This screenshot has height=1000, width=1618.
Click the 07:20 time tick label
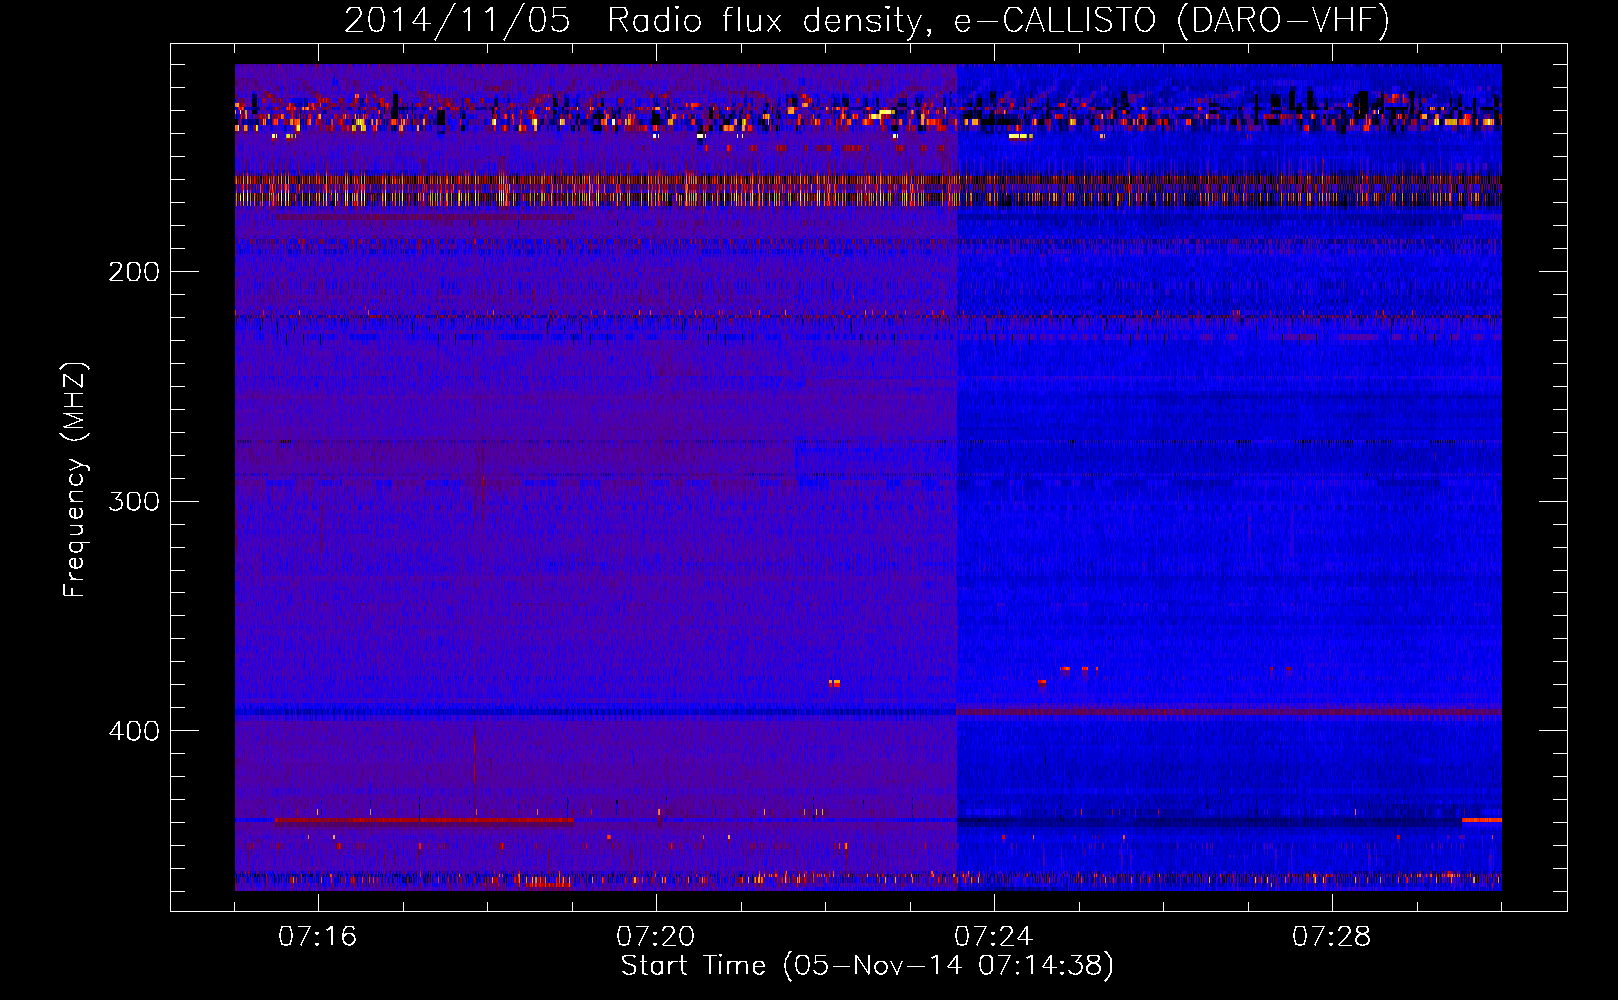(x=655, y=936)
